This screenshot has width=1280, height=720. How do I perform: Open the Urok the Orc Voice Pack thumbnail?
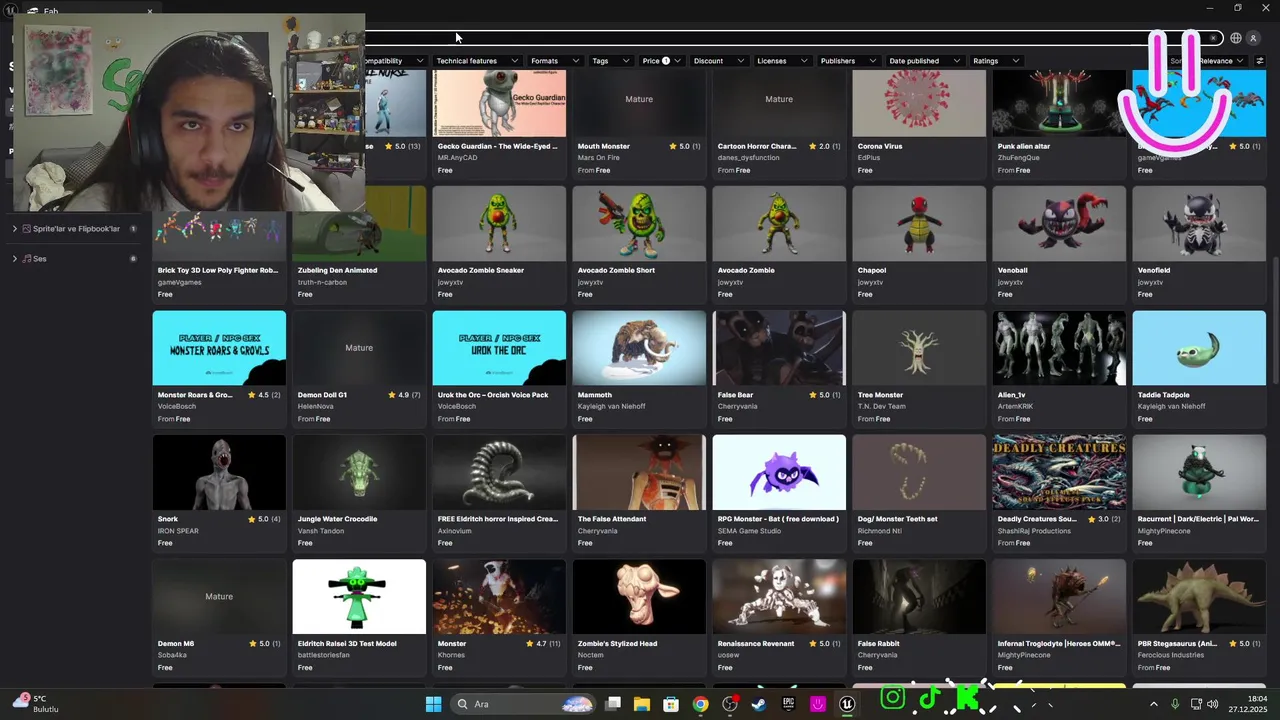[x=499, y=347]
